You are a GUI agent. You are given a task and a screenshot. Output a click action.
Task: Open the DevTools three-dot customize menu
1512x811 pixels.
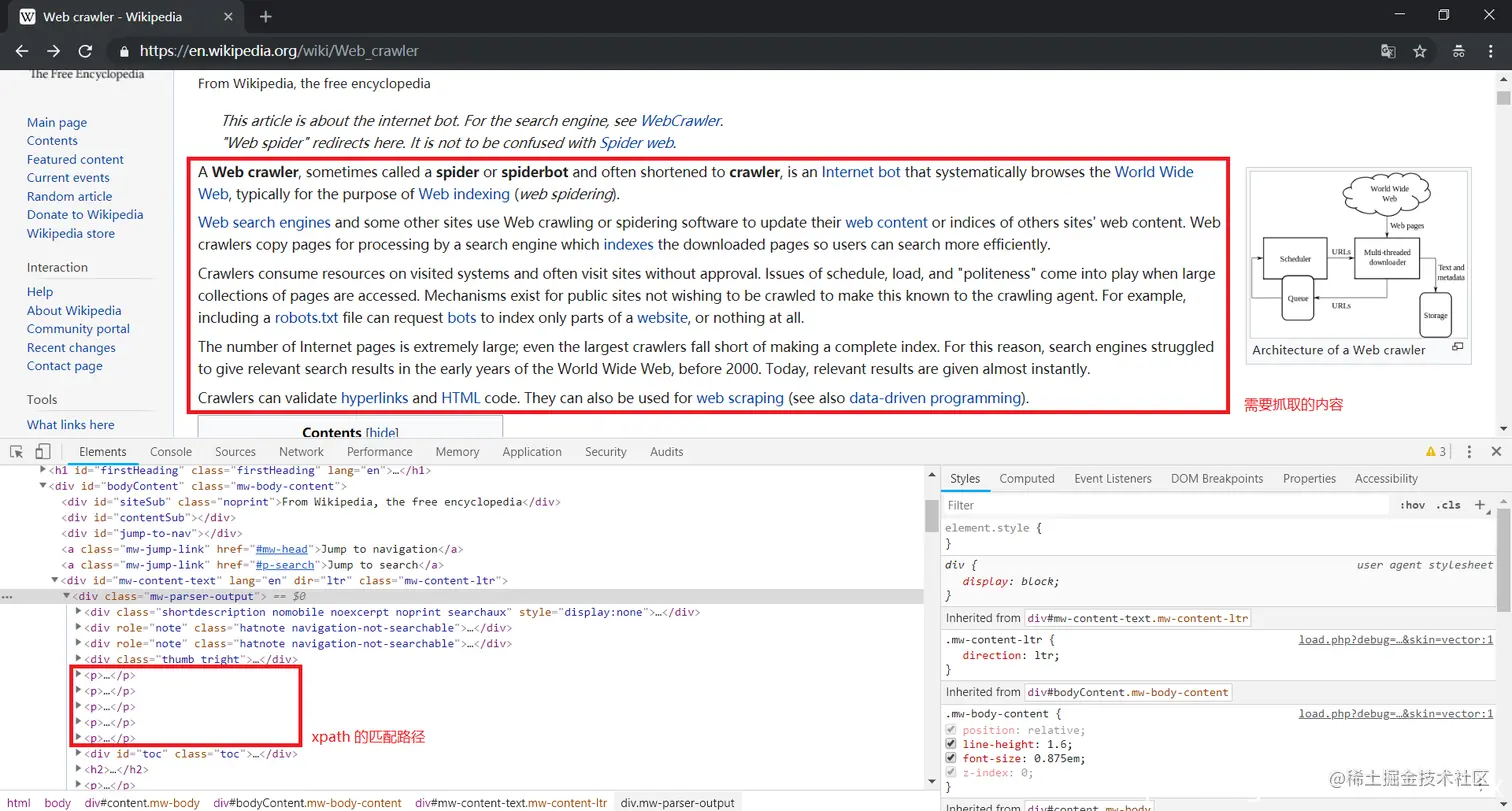tap(1469, 452)
